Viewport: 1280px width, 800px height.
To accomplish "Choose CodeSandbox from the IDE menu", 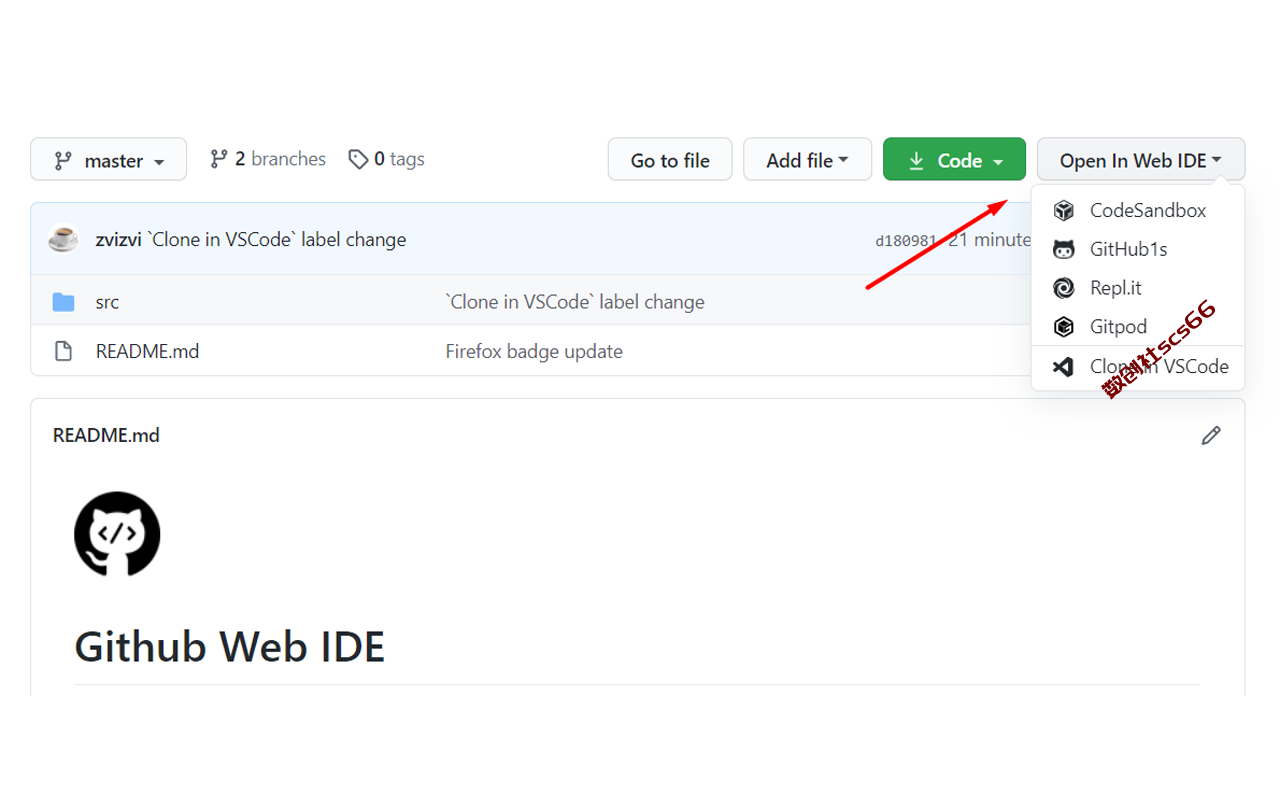I will (x=1138, y=210).
